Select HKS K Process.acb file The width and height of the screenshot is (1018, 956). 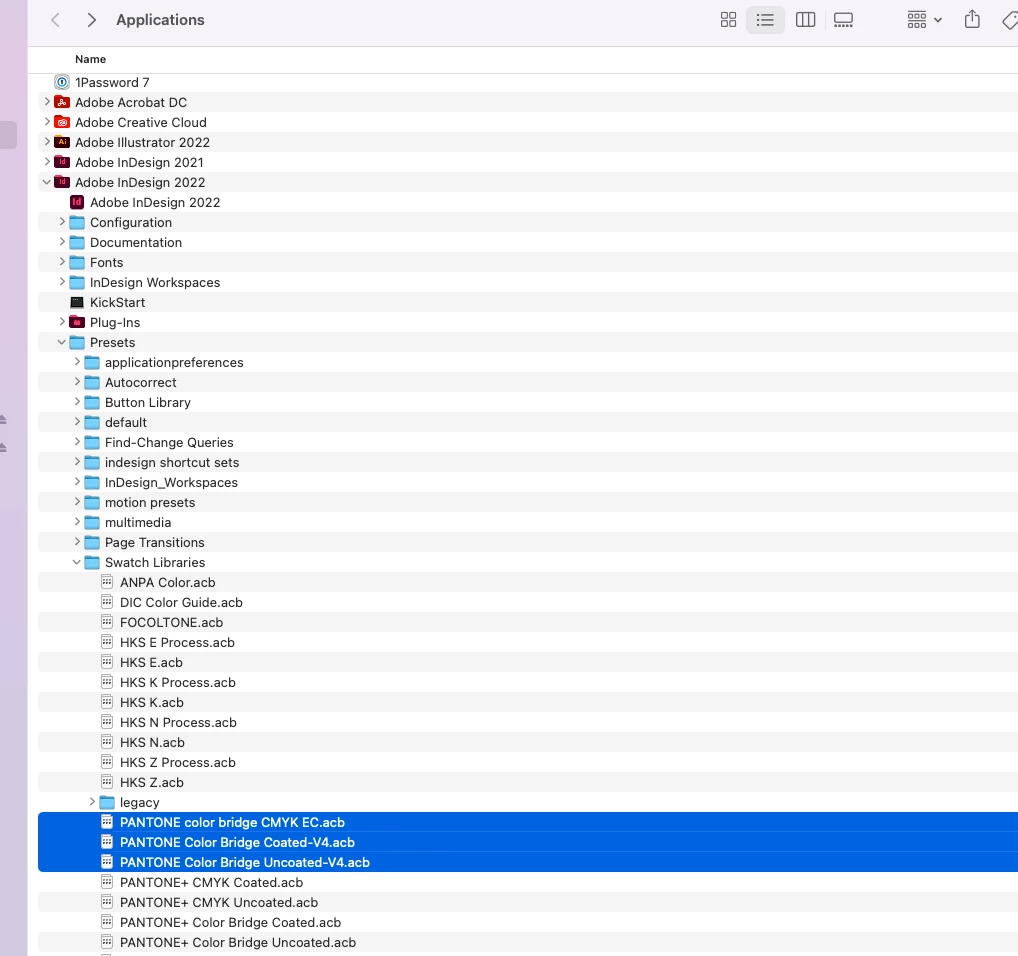click(x=528, y=682)
